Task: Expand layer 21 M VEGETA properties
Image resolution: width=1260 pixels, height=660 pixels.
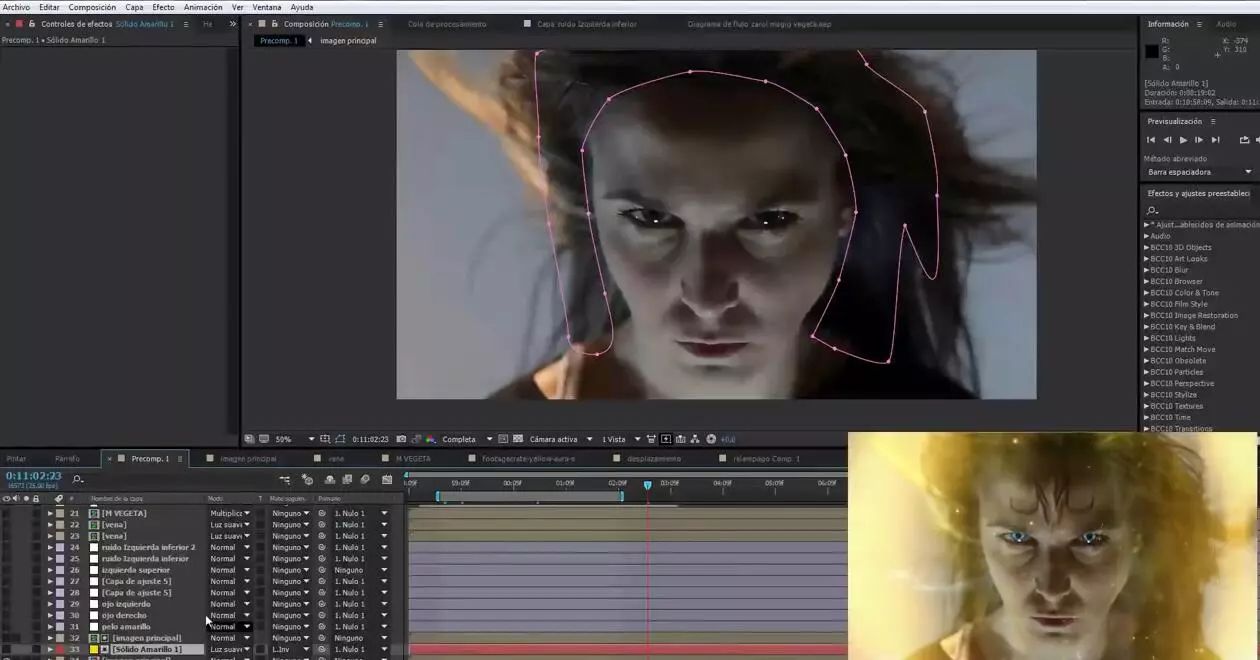Action: (x=50, y=513)
